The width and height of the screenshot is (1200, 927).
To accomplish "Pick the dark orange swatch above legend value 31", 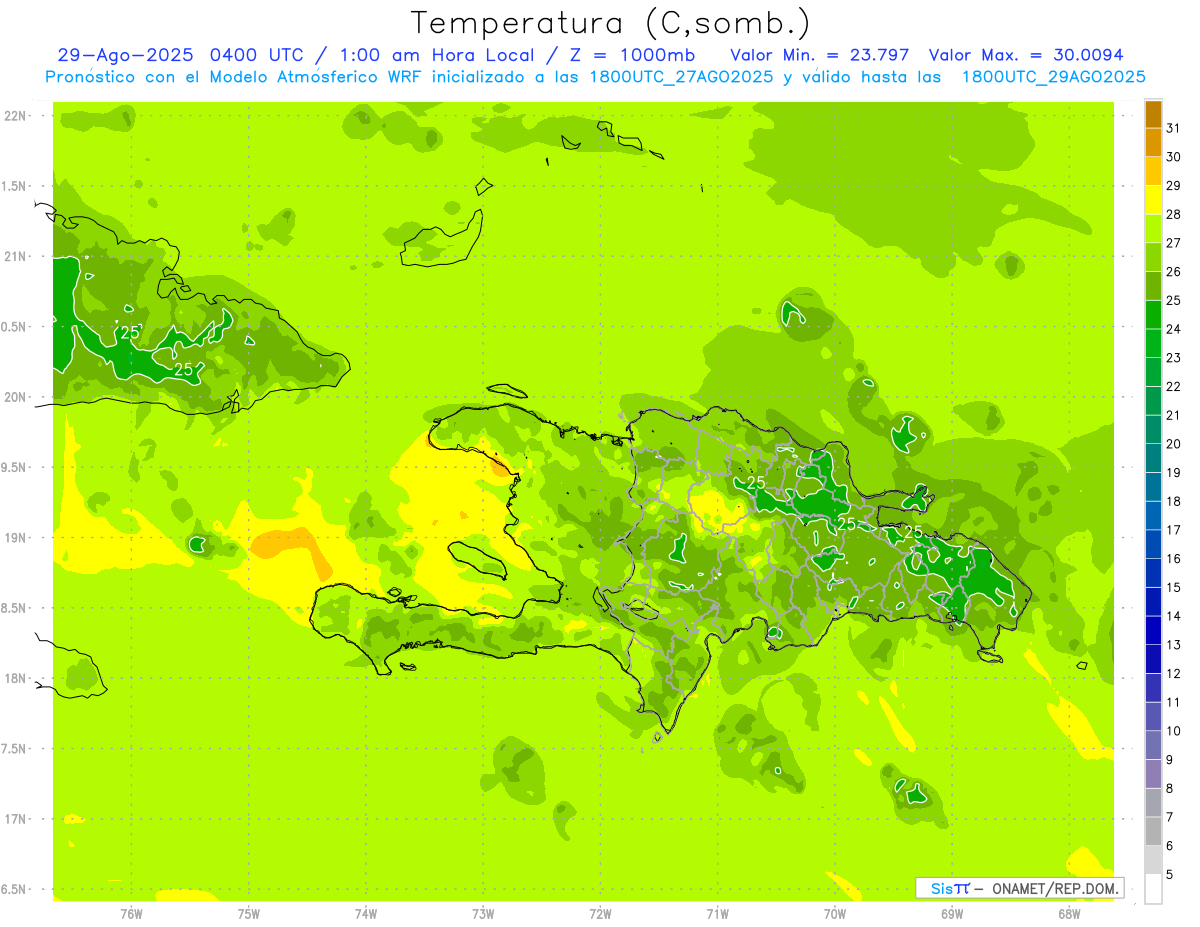I will pyautogui.click(x=1153, y=114).
